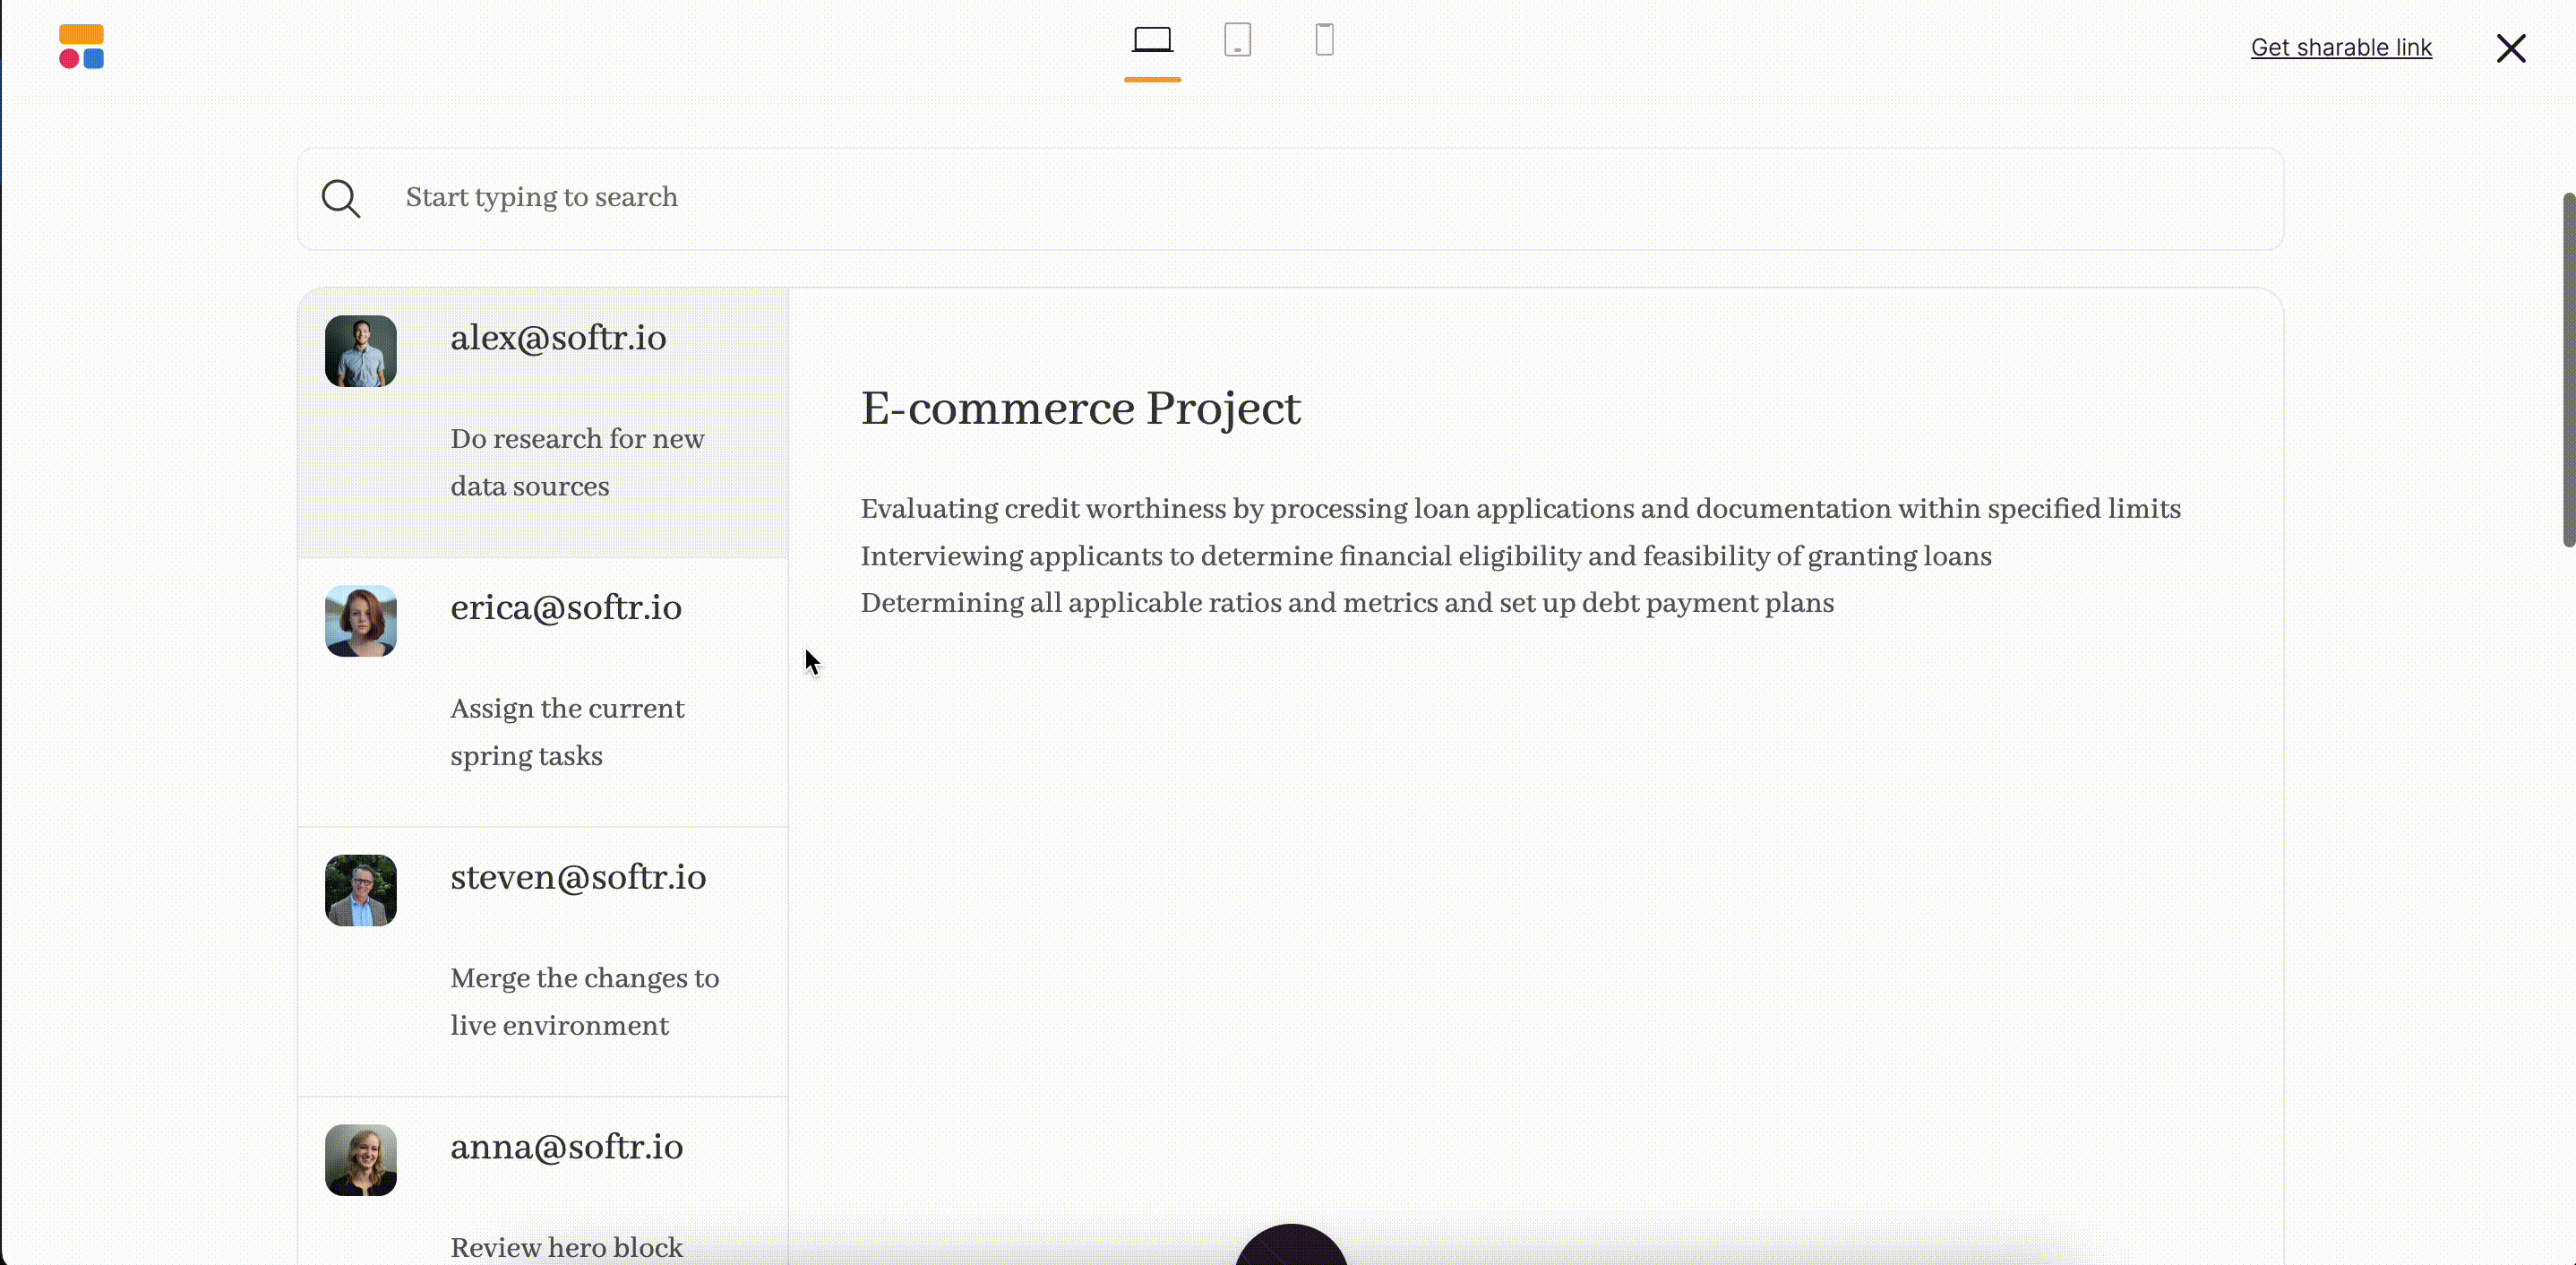Open the "Merge the changes" task entry

584,1001
